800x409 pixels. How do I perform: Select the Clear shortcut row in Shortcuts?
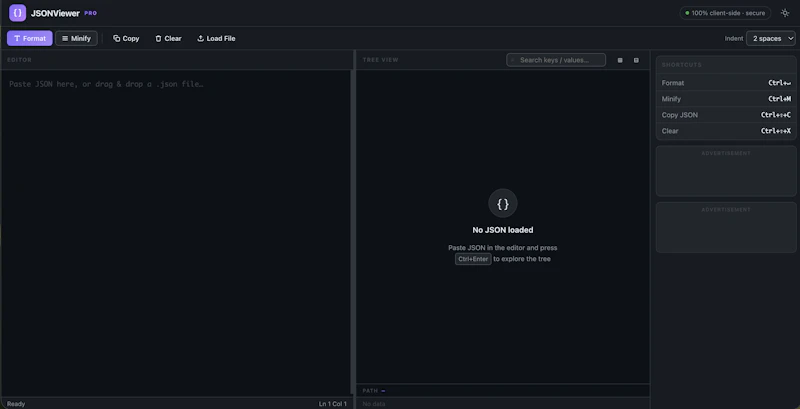[726, 131]
